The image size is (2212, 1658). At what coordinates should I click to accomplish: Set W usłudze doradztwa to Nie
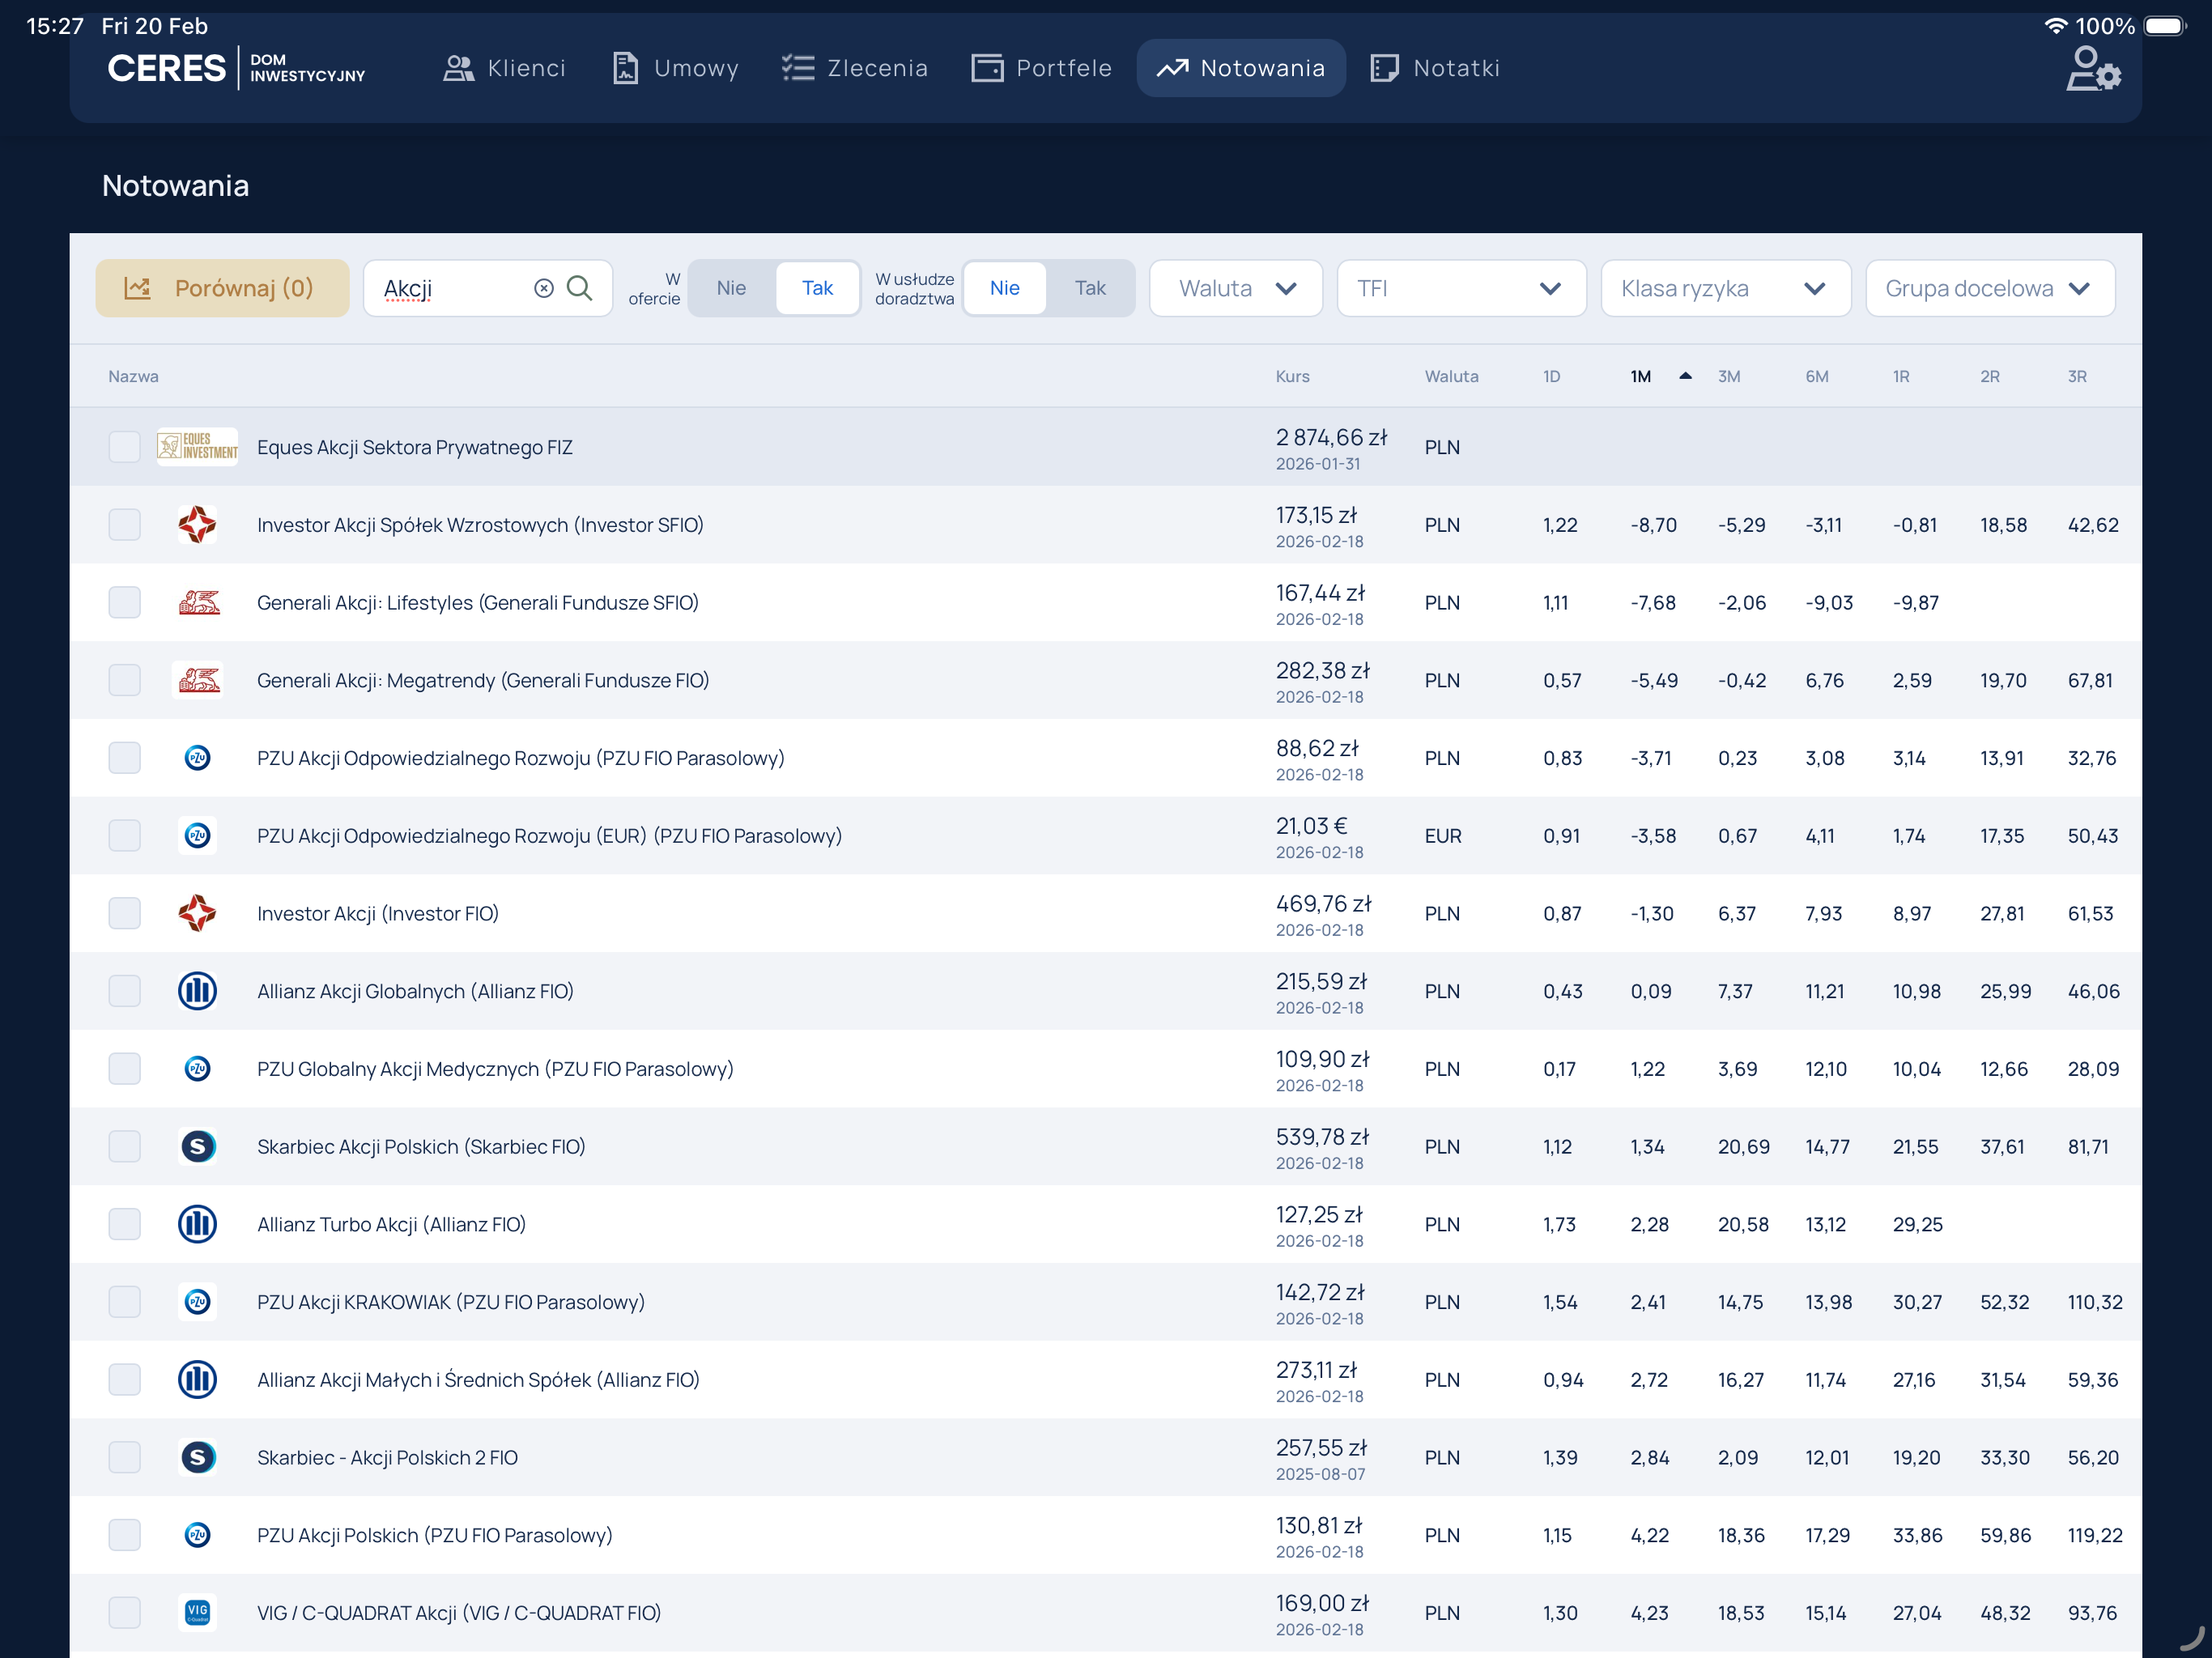[1004, 288]
